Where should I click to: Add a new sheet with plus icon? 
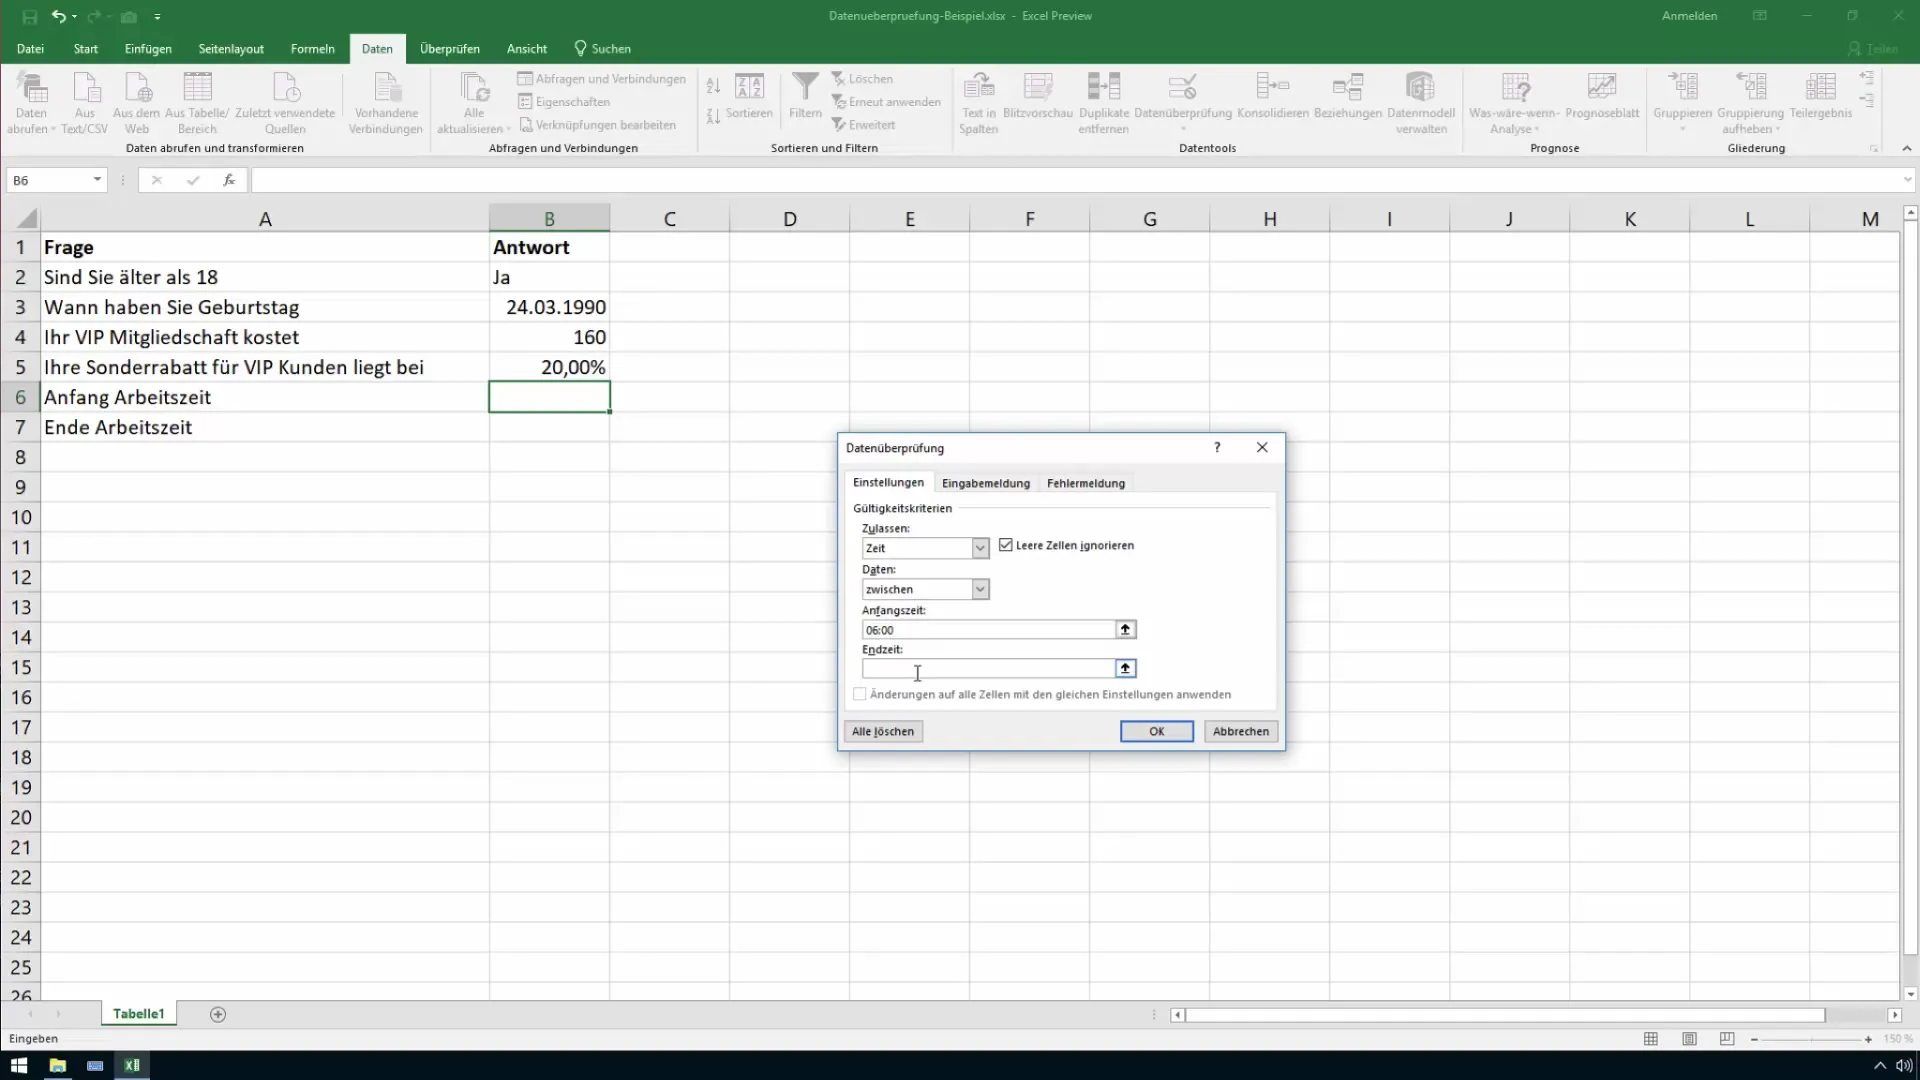click(x=218, y=1014)
